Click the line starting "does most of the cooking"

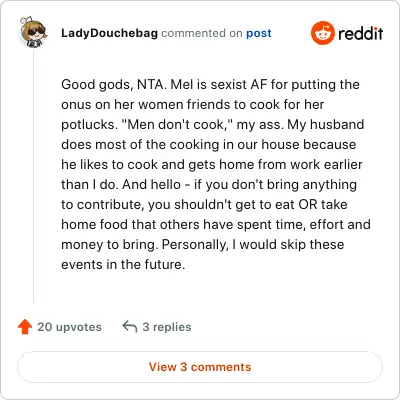[x=209, y=144]
